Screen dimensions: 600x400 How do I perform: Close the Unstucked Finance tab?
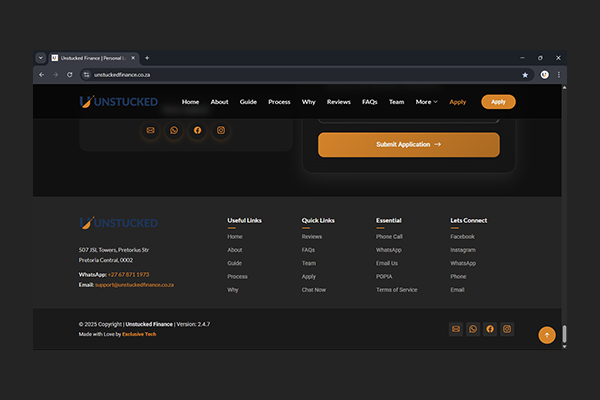[x=133, y=58]
